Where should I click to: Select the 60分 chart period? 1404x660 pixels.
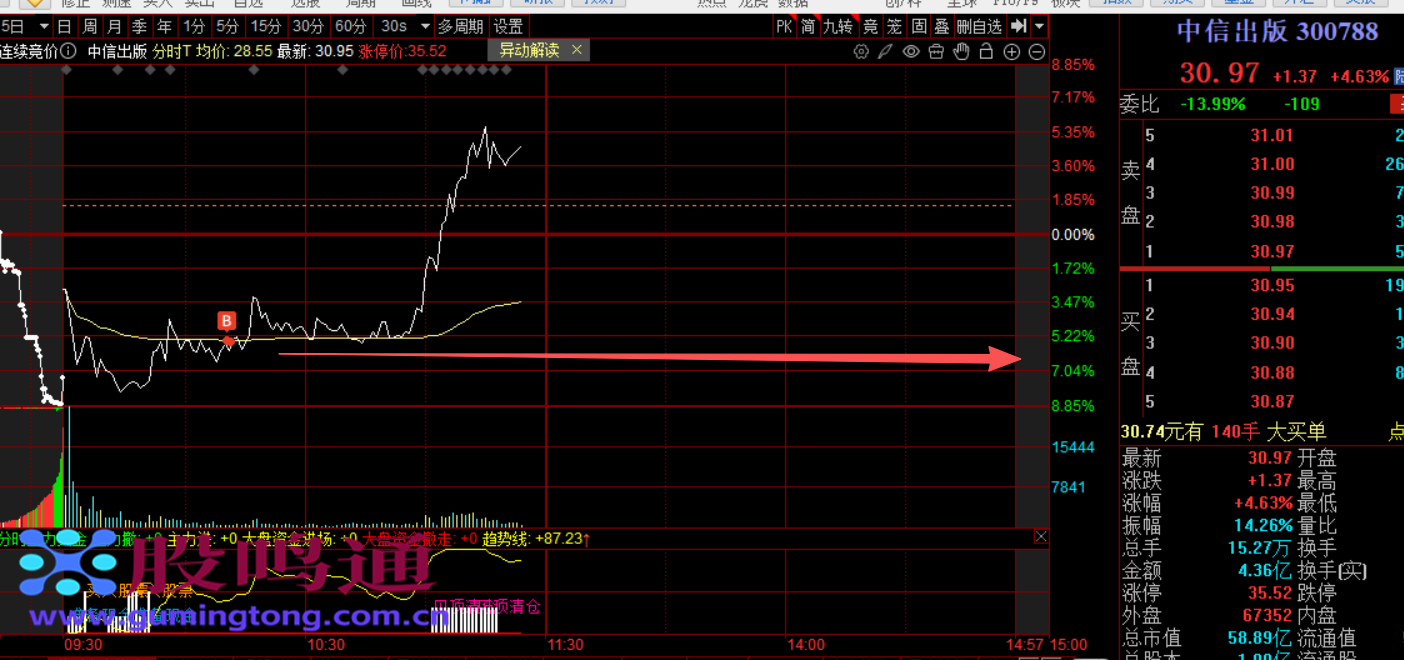pos(351,26)
